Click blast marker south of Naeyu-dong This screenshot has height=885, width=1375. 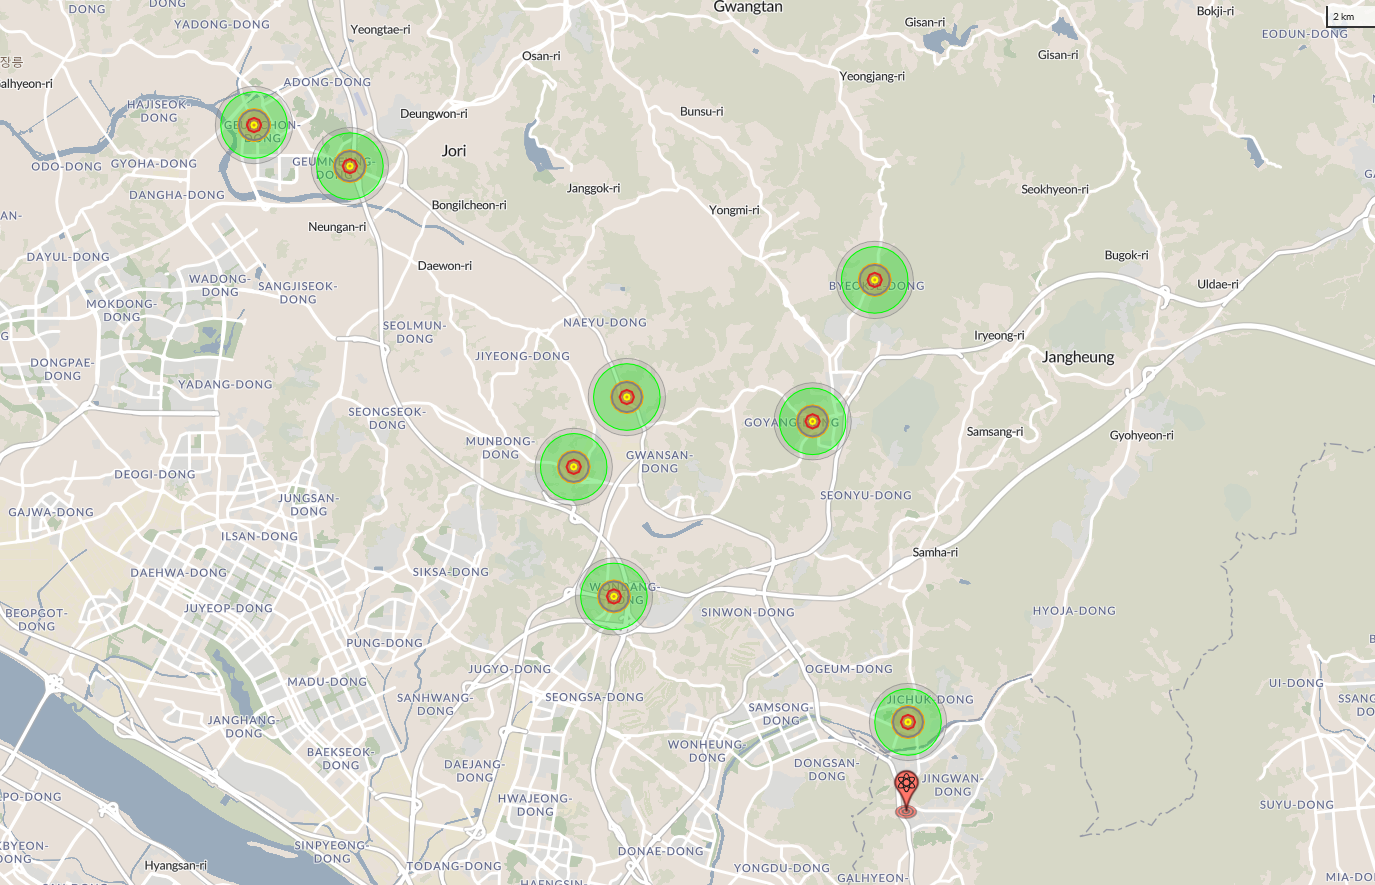point(627,397)
